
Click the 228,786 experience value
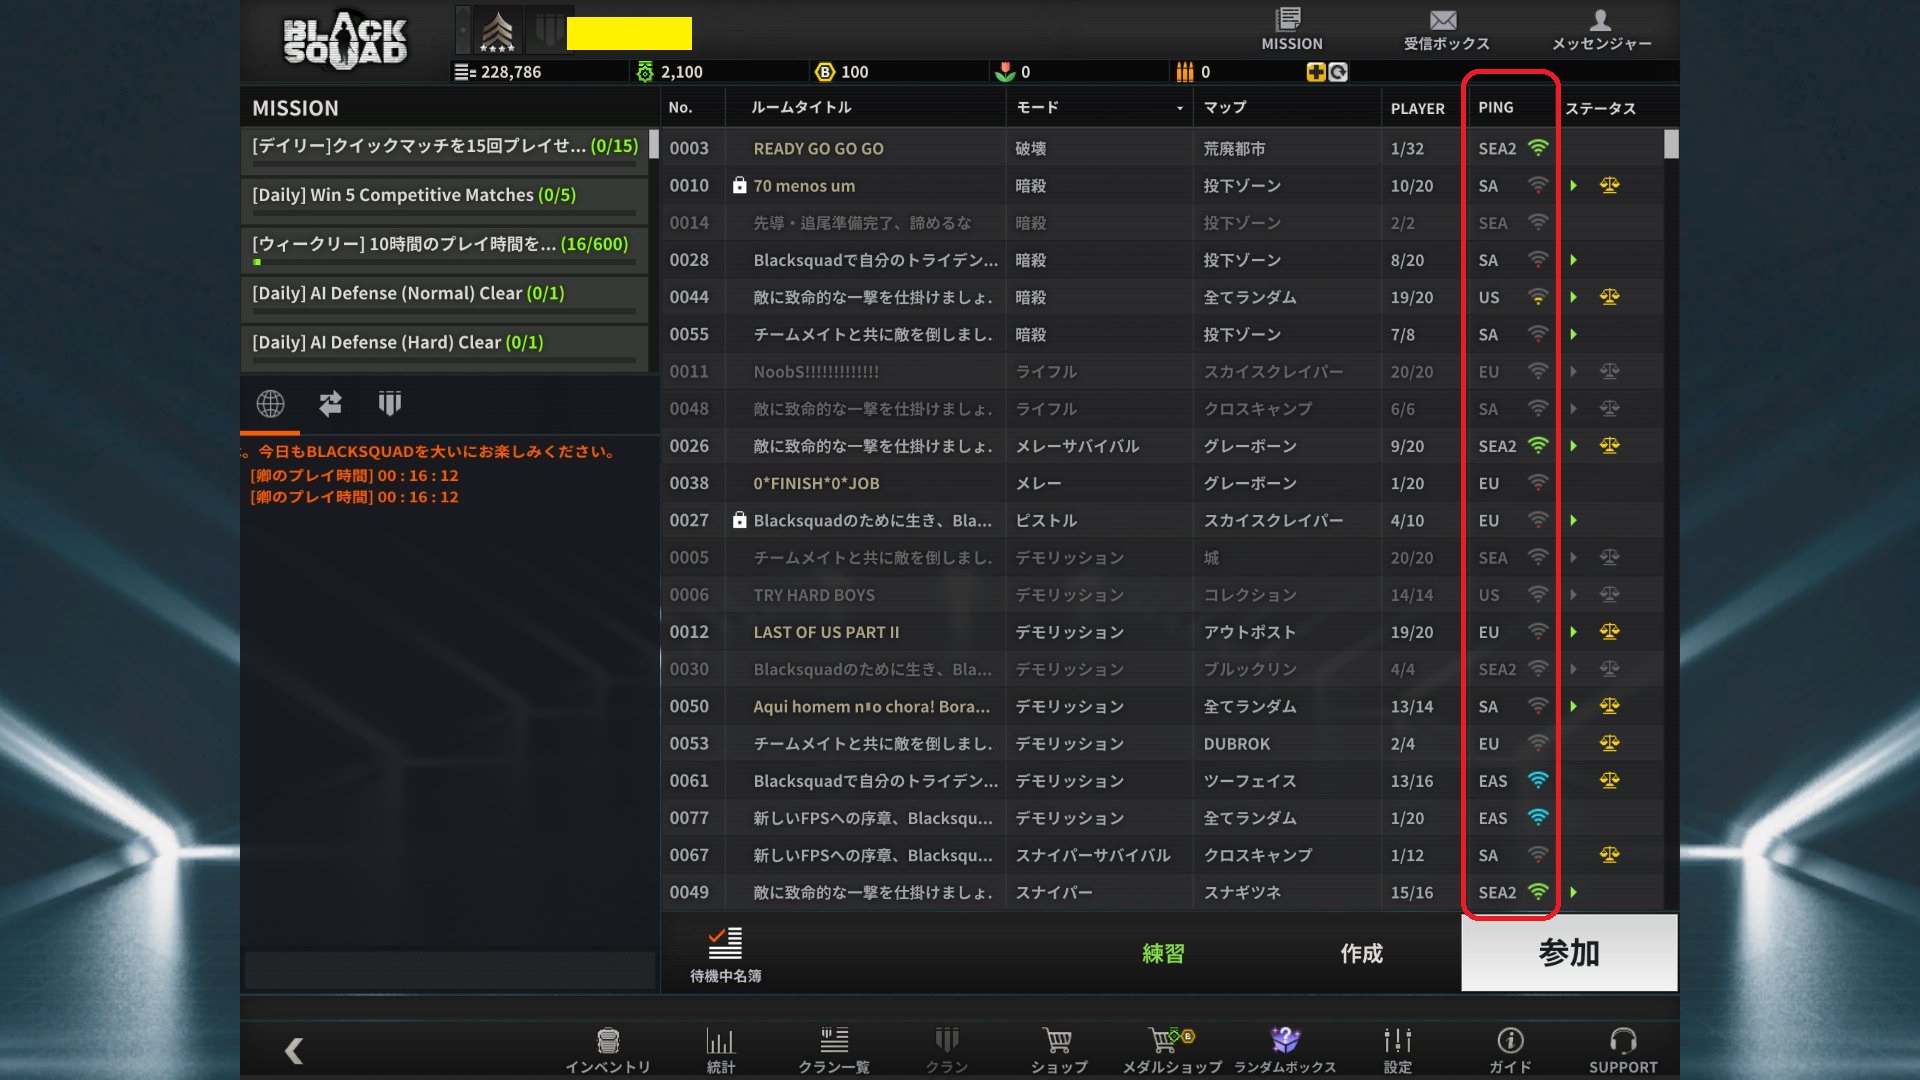point(510,72)
